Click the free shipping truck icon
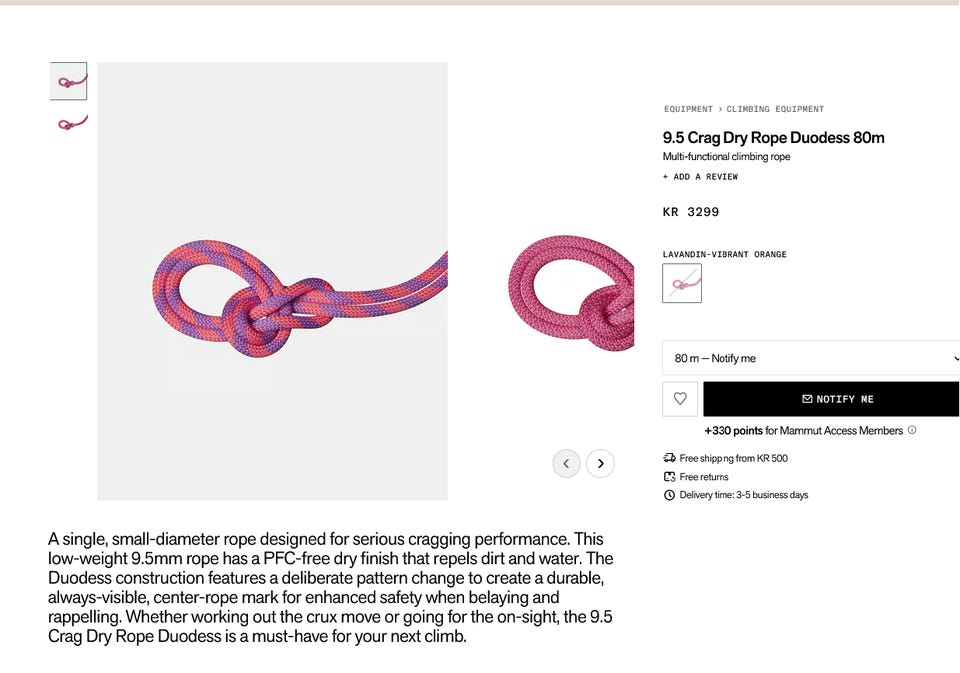 669,457
